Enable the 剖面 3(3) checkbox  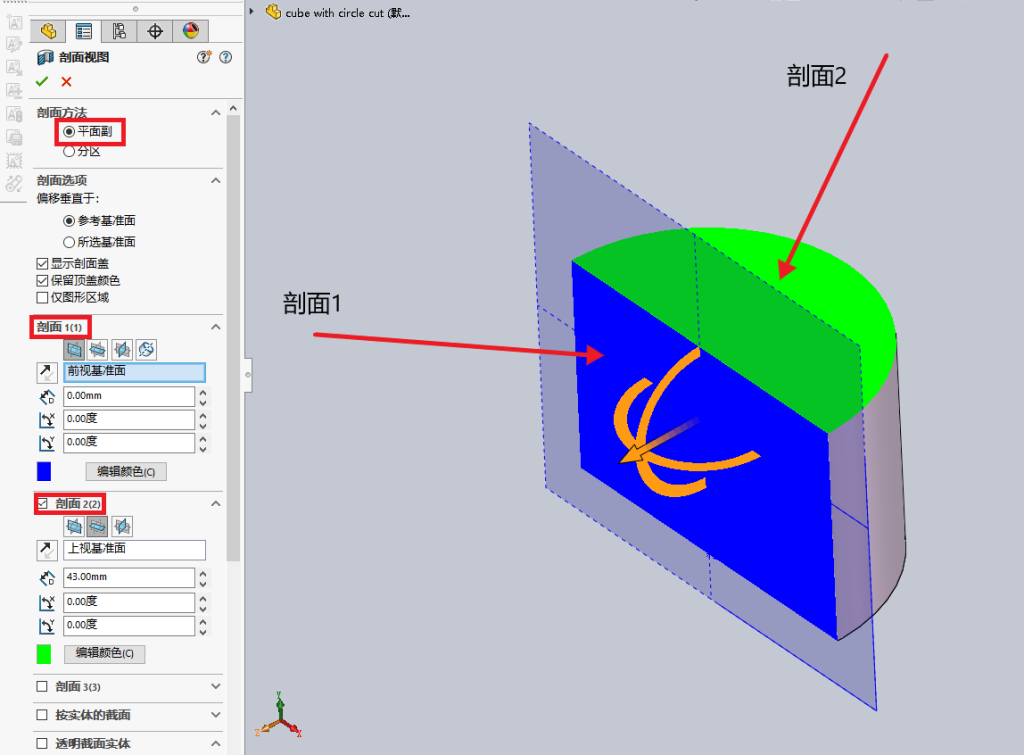[x=42, y=686]
